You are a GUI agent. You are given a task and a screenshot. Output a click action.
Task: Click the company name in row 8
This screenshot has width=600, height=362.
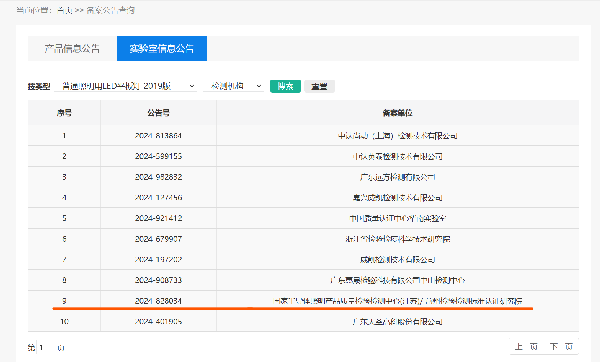398,280
